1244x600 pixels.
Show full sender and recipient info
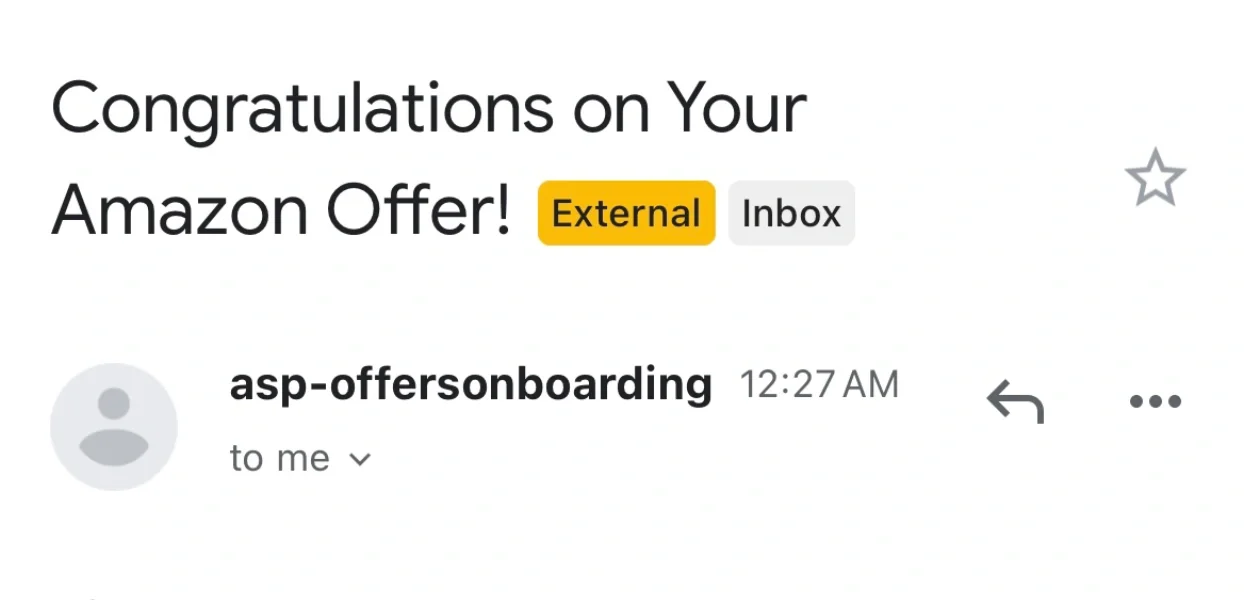359,460
